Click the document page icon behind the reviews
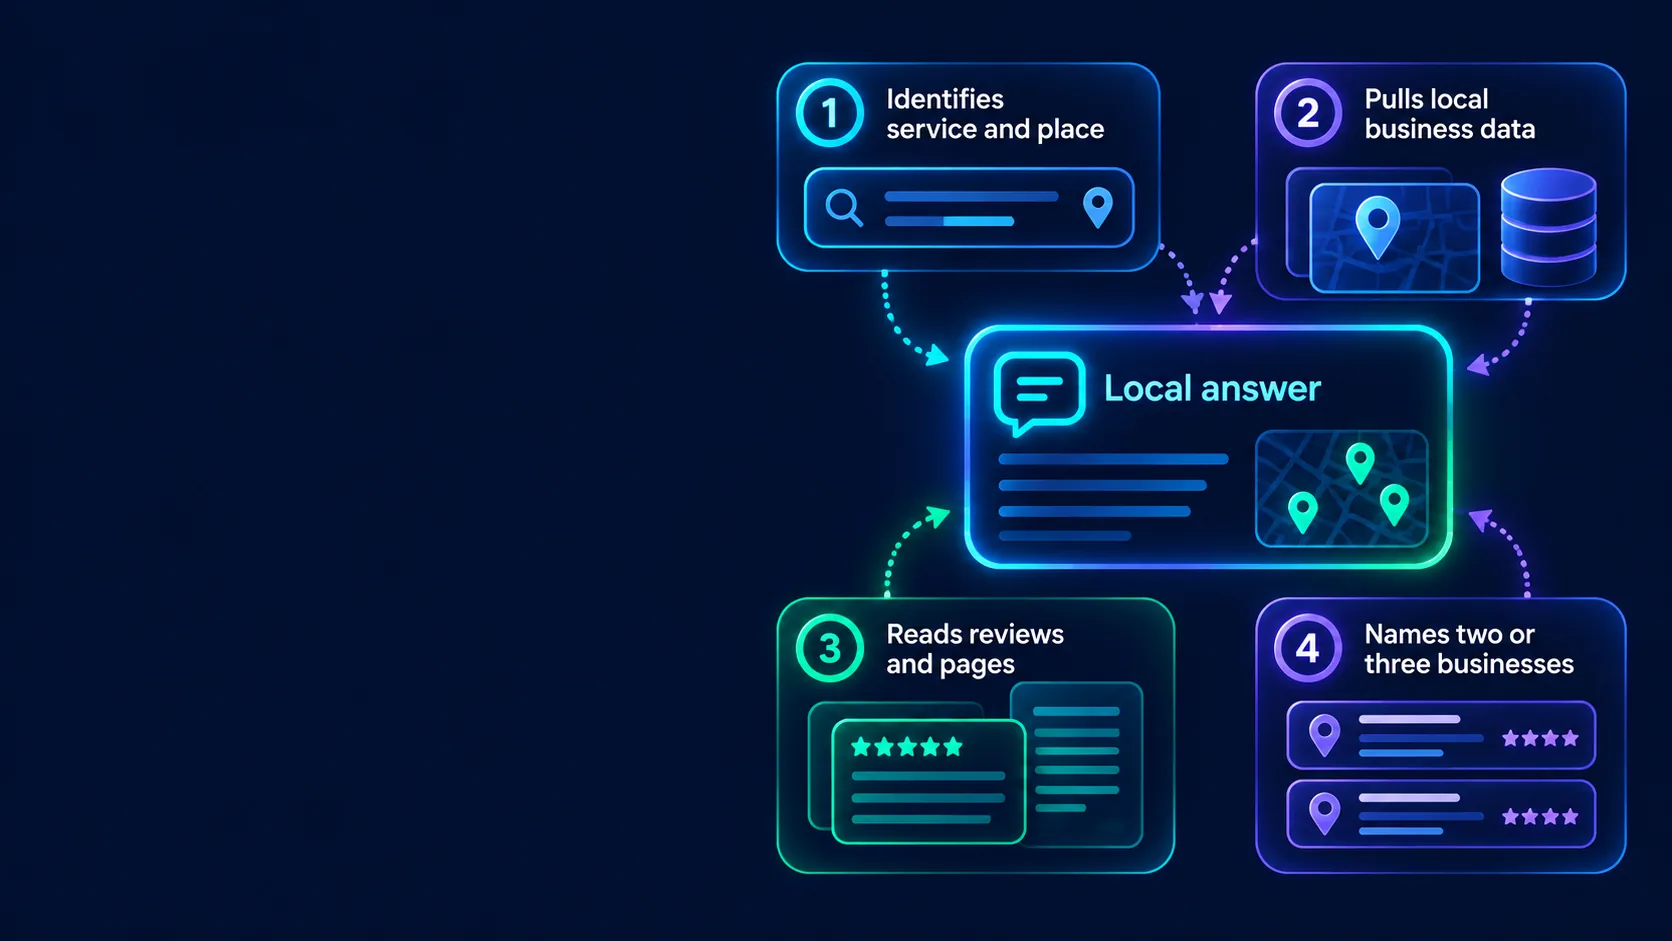The image size is (1672, 941). click(x=1077, y=764)
